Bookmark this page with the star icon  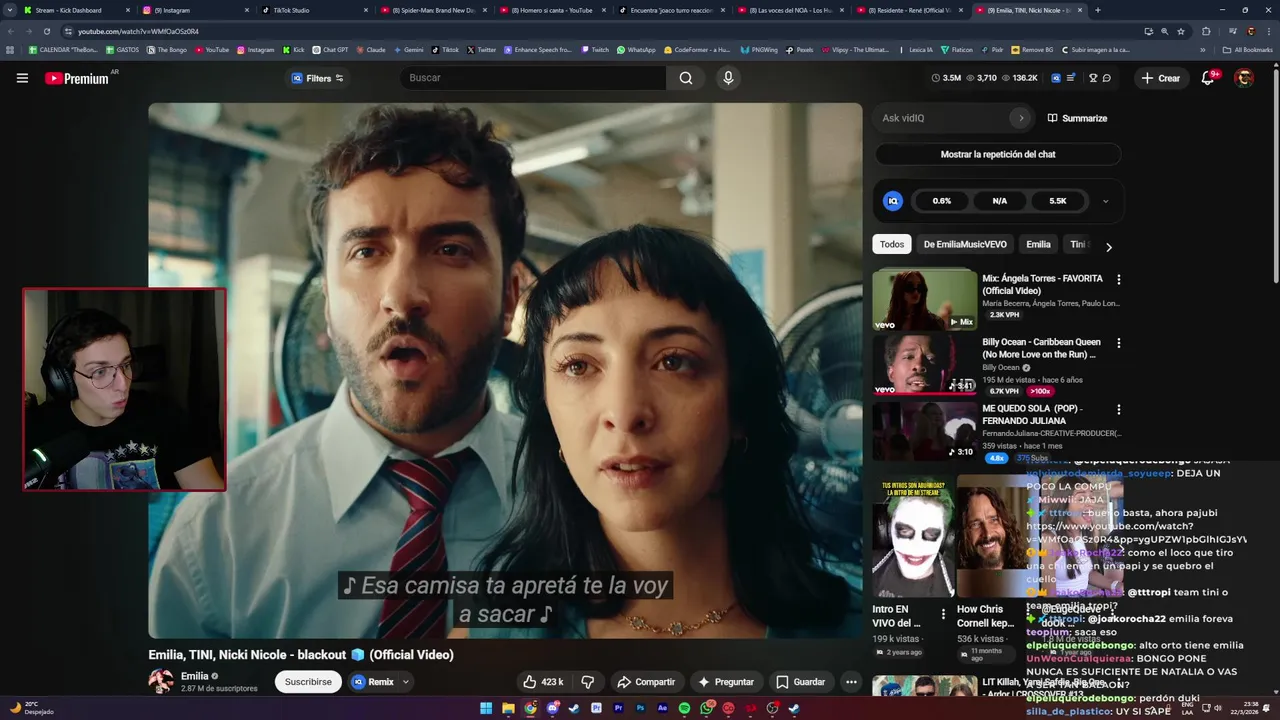click(x=1181, y=31)
